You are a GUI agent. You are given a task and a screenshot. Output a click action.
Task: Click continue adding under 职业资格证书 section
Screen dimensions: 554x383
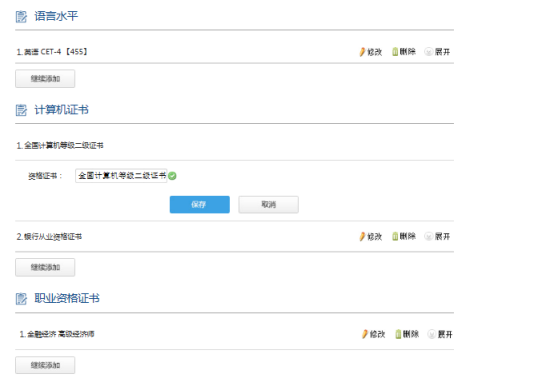(45, 365)
